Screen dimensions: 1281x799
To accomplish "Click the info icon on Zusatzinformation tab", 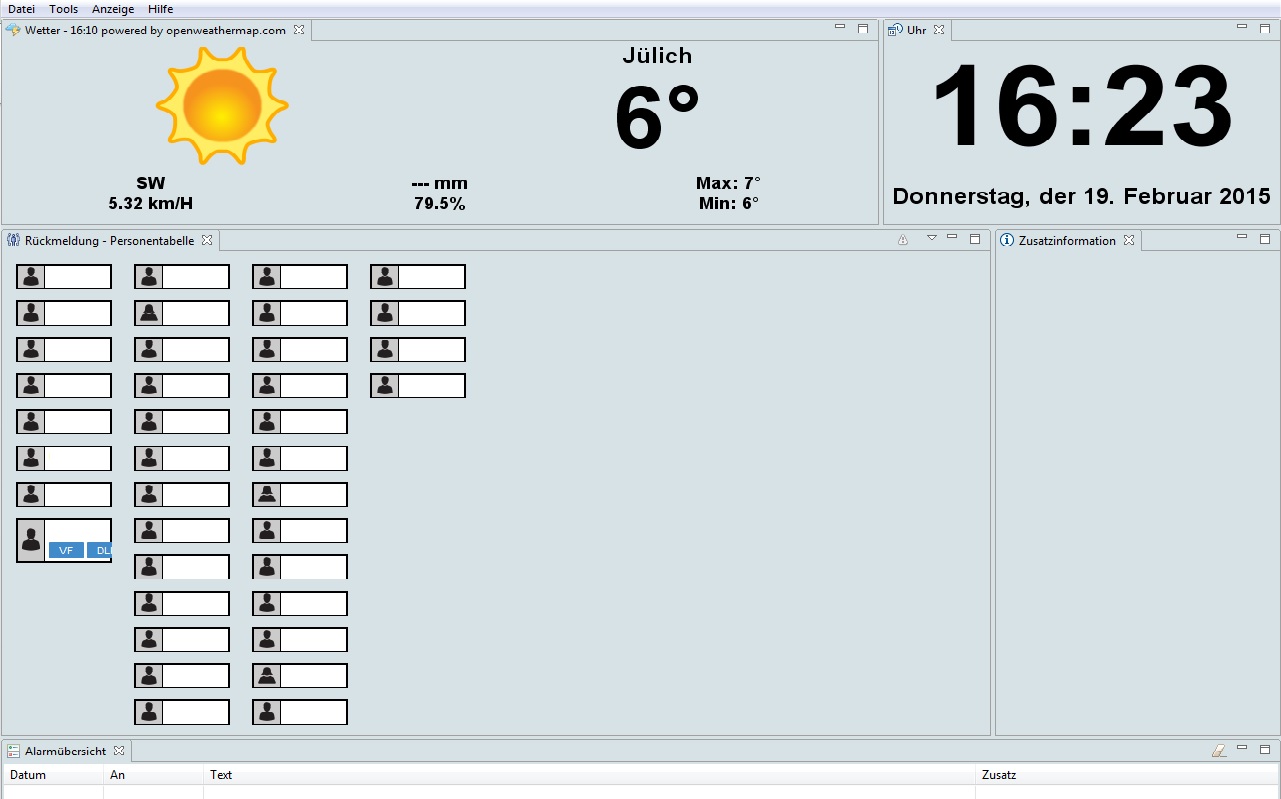I will (1007, 240).
